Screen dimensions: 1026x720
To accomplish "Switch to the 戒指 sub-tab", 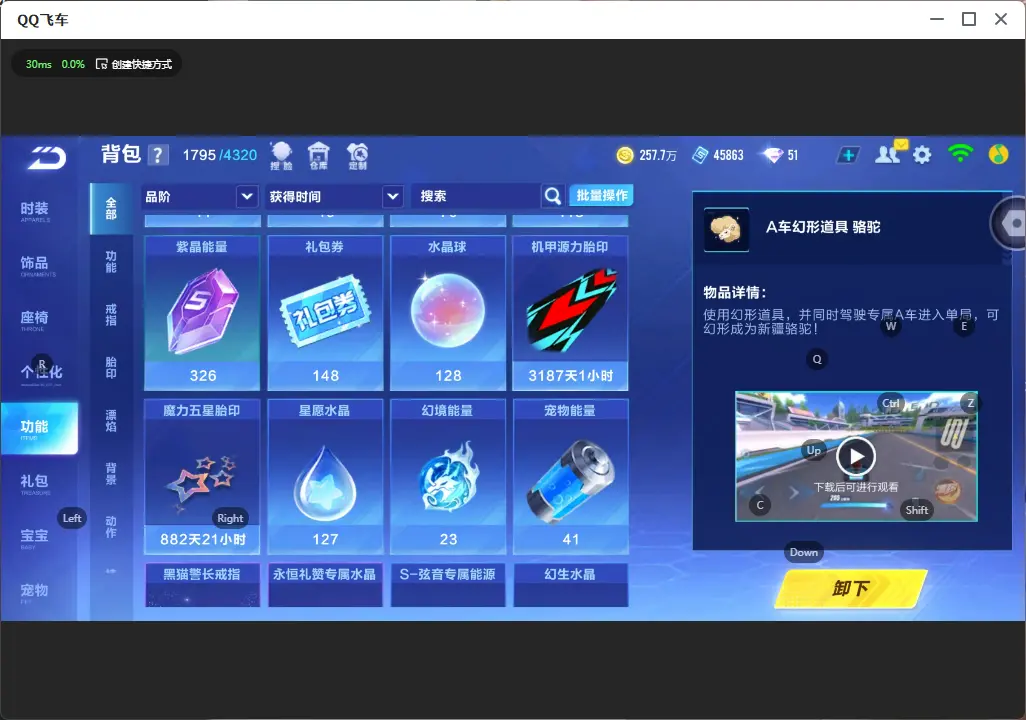I will tap(111, 315).
